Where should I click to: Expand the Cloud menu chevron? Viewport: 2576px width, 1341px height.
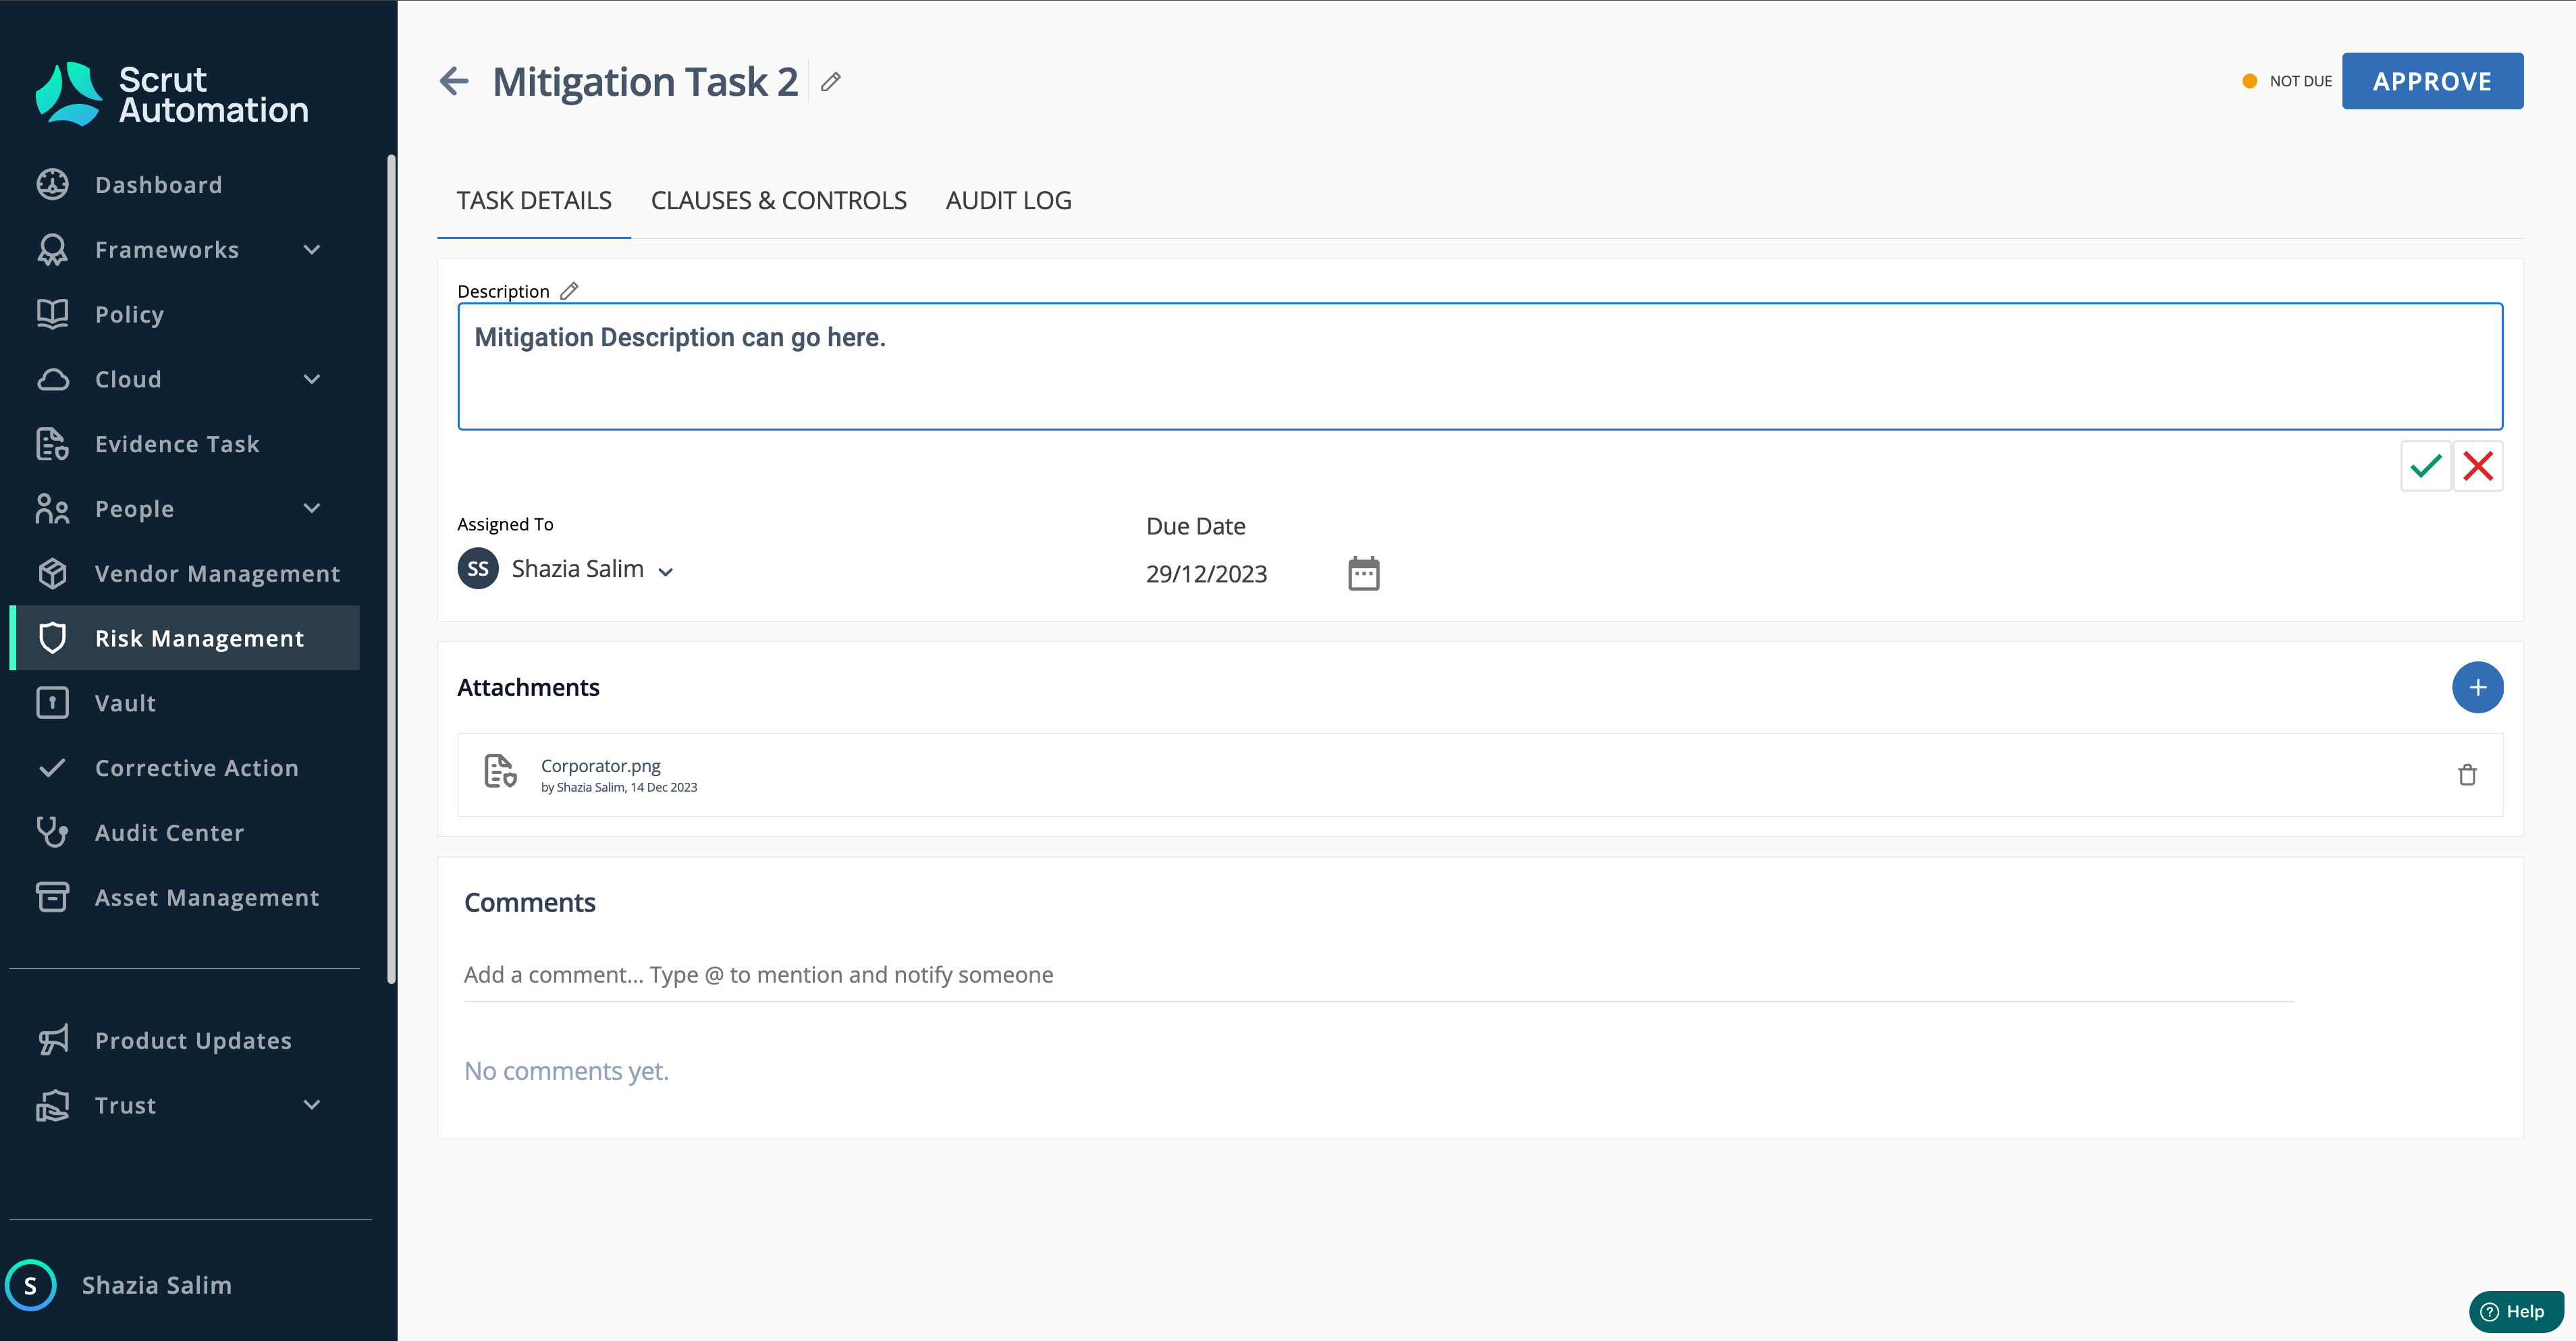(312, 379)
